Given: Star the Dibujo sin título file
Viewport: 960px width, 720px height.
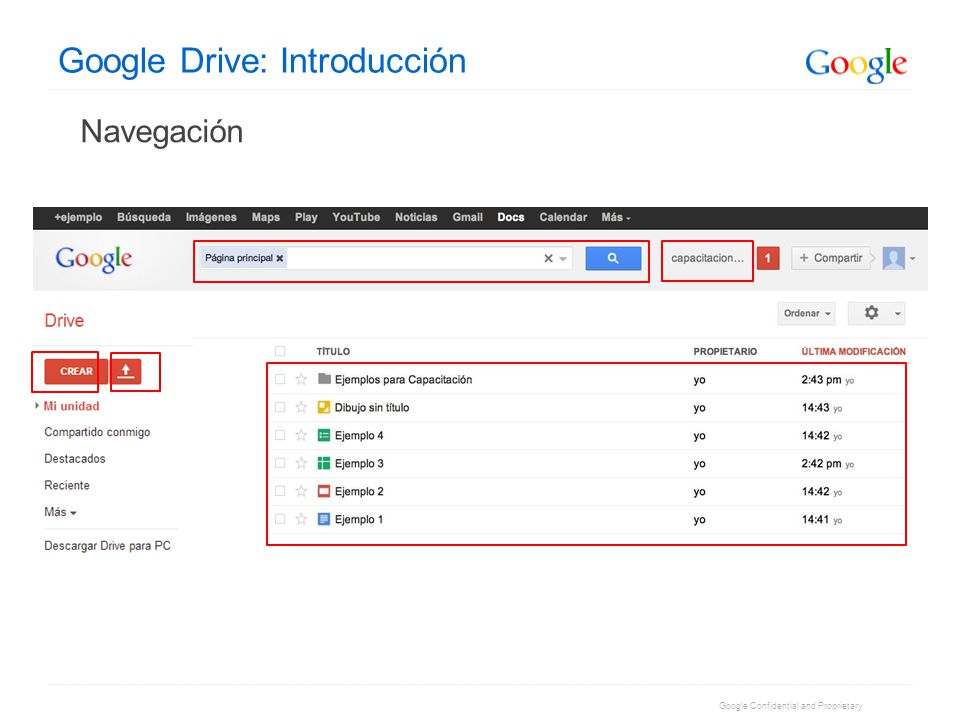Looking at the screenshot, I should point(301,407).
